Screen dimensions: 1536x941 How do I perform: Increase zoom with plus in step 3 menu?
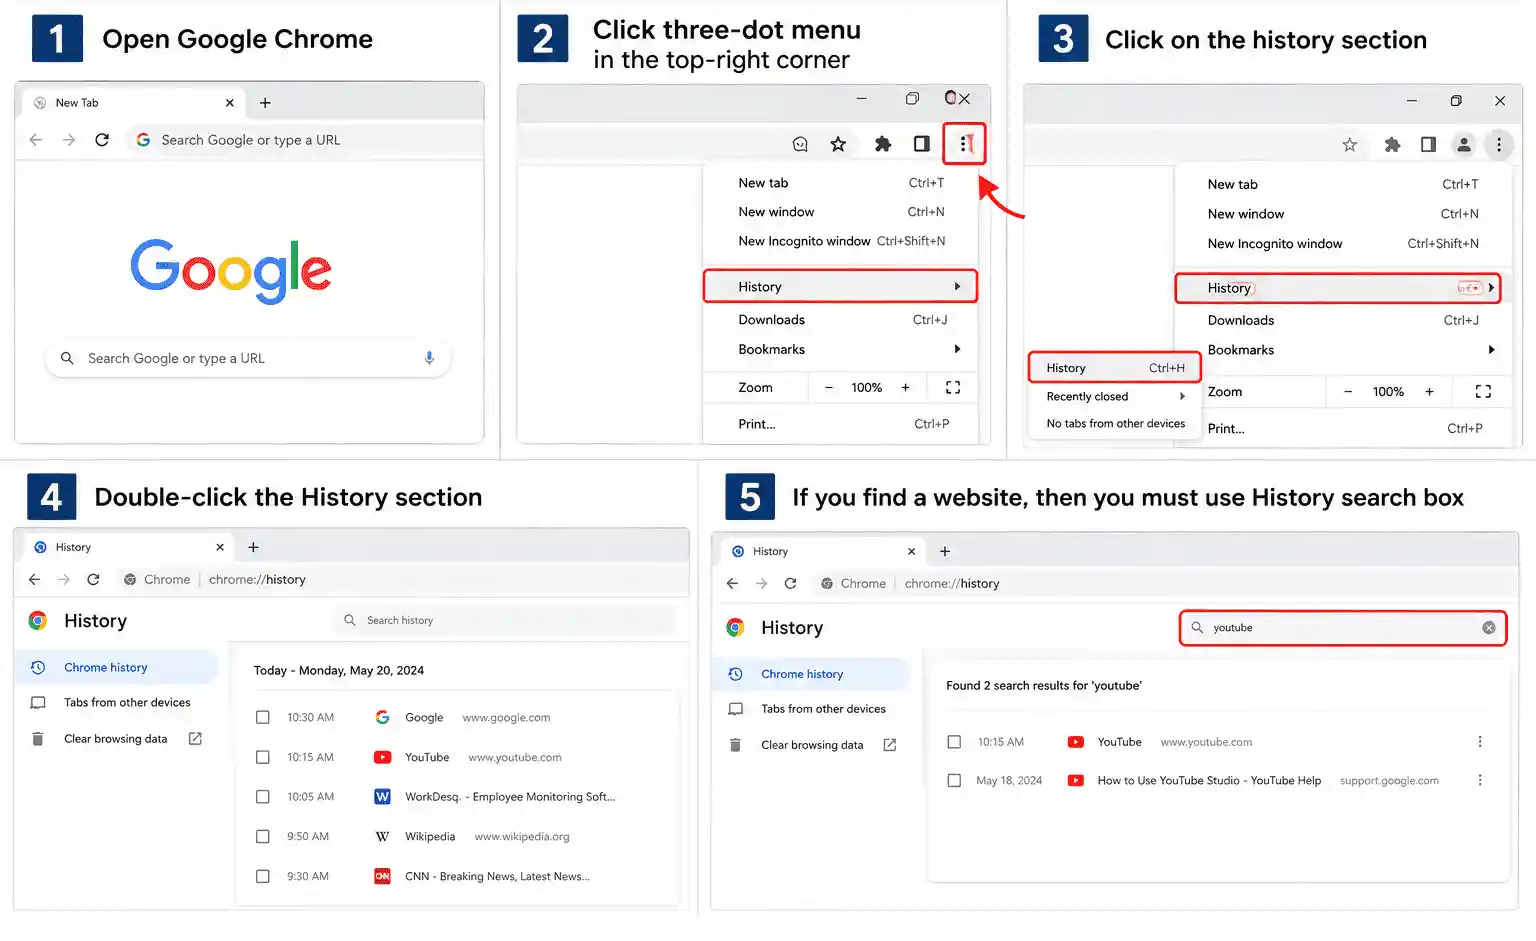(x=1429, y=392)
